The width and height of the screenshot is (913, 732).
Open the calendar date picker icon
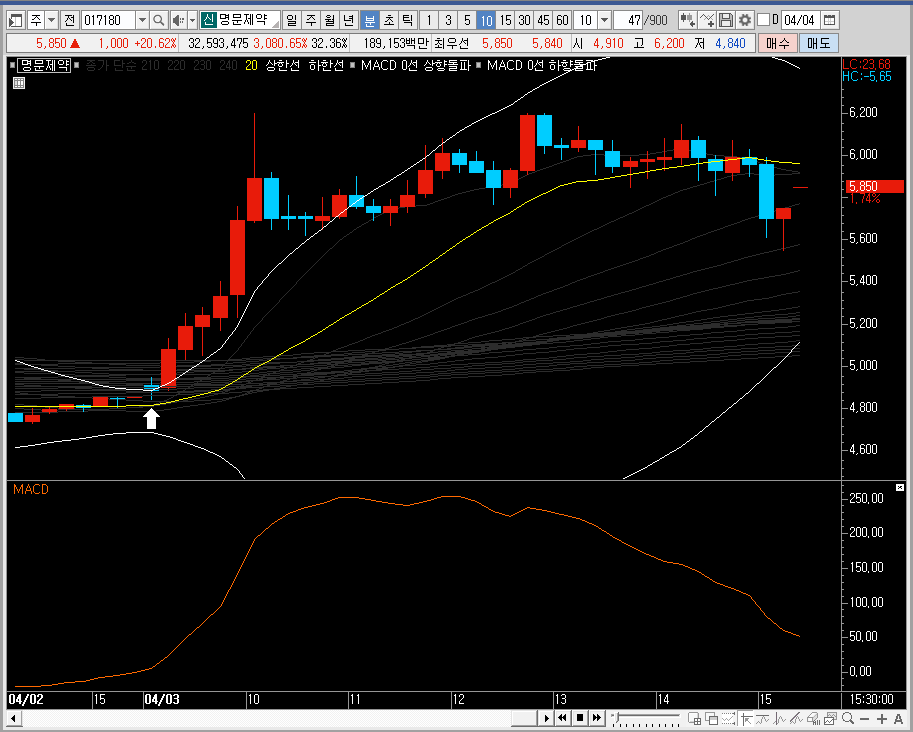pyautogui.click(x=830, y=20)
